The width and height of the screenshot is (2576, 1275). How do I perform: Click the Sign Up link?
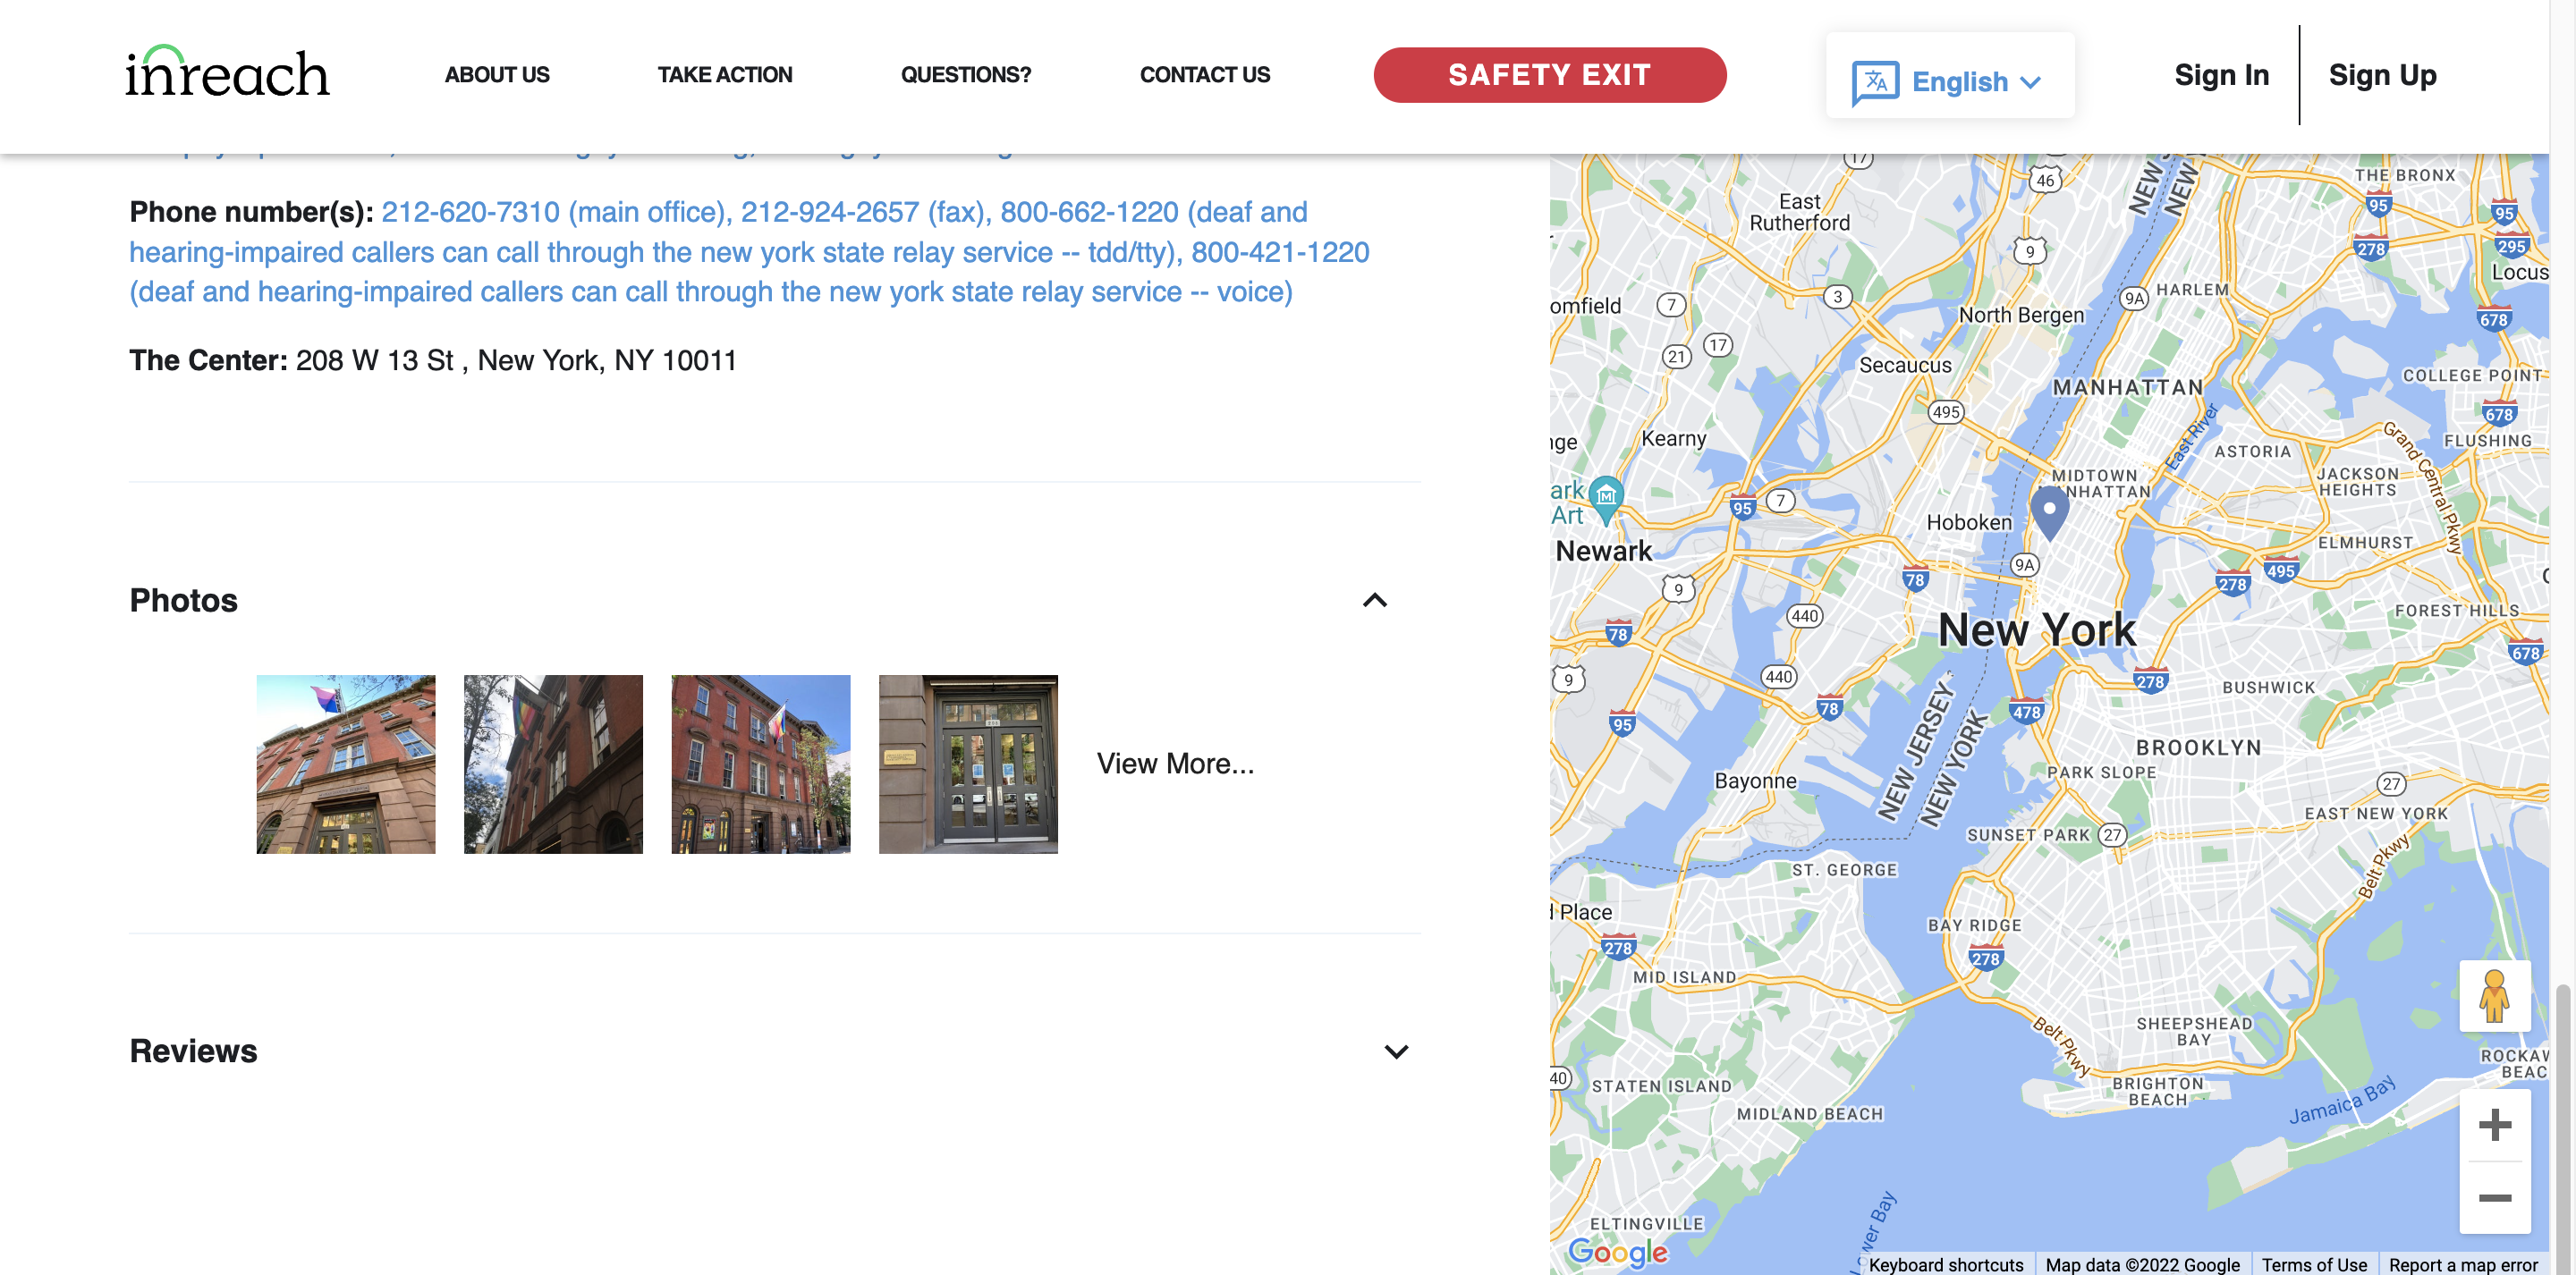tap(2381, 75)
